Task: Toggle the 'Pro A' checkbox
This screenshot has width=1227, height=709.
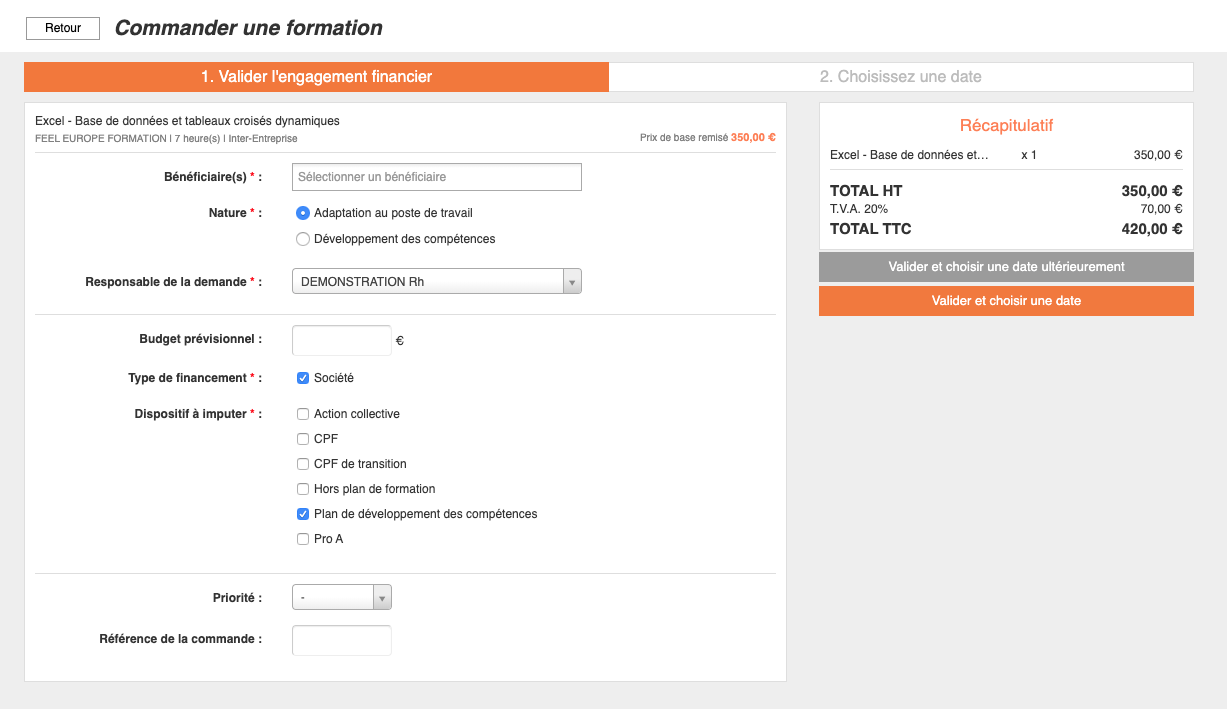Action: click(x=303, y=539)
